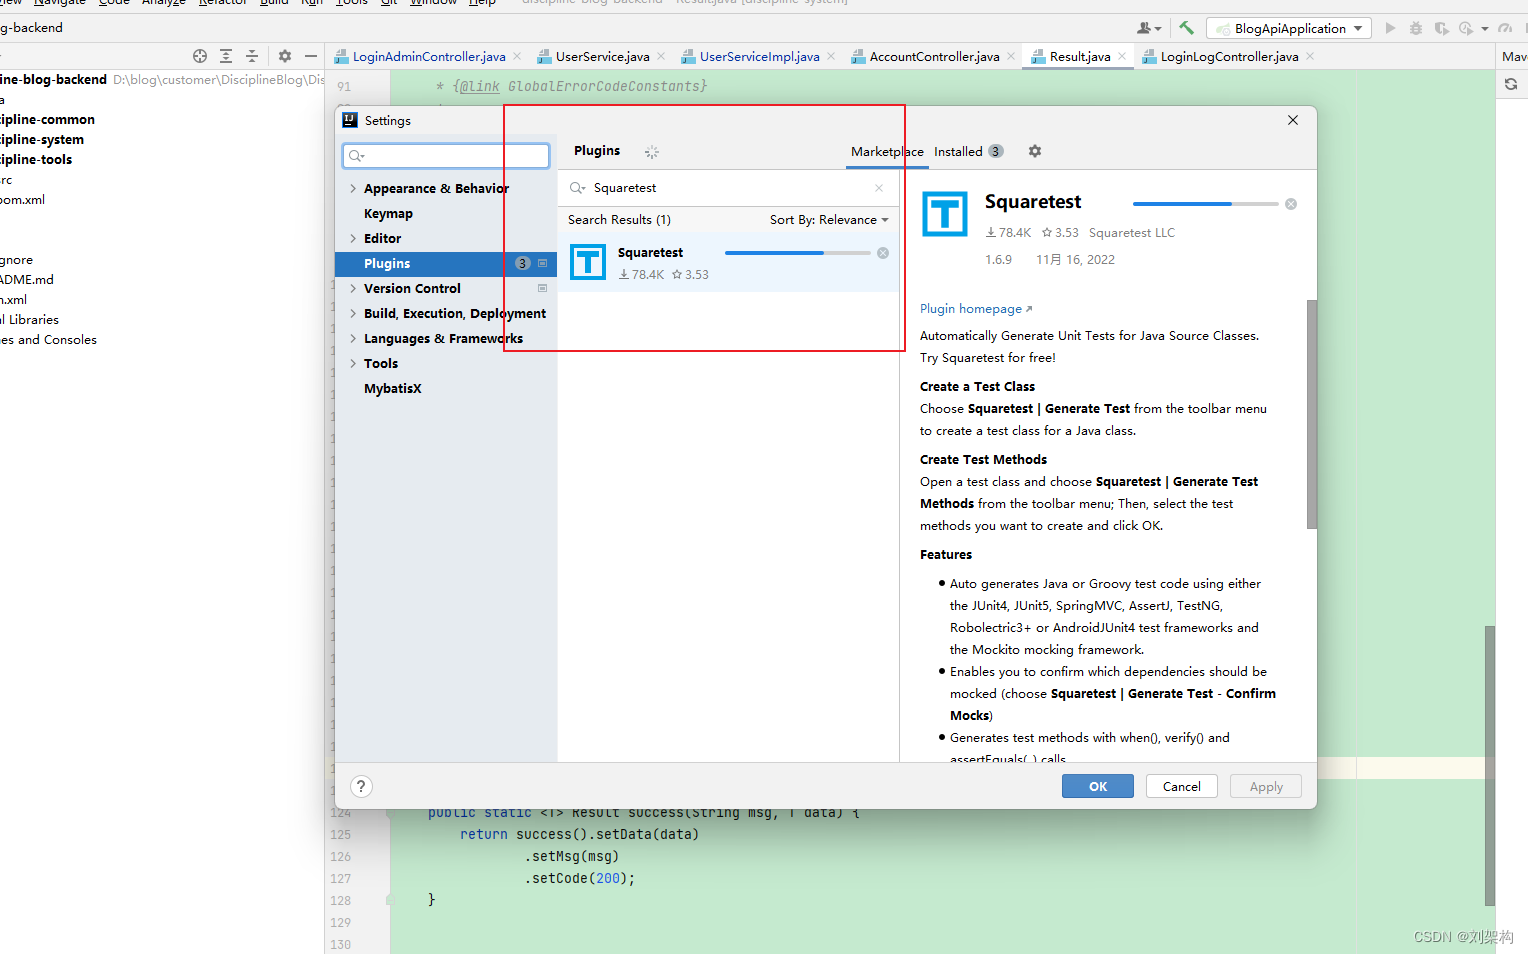This screenshot has width=1528, height=954.
Task: Hide the project panel with minus icon
Action: [x=311, y=56]
